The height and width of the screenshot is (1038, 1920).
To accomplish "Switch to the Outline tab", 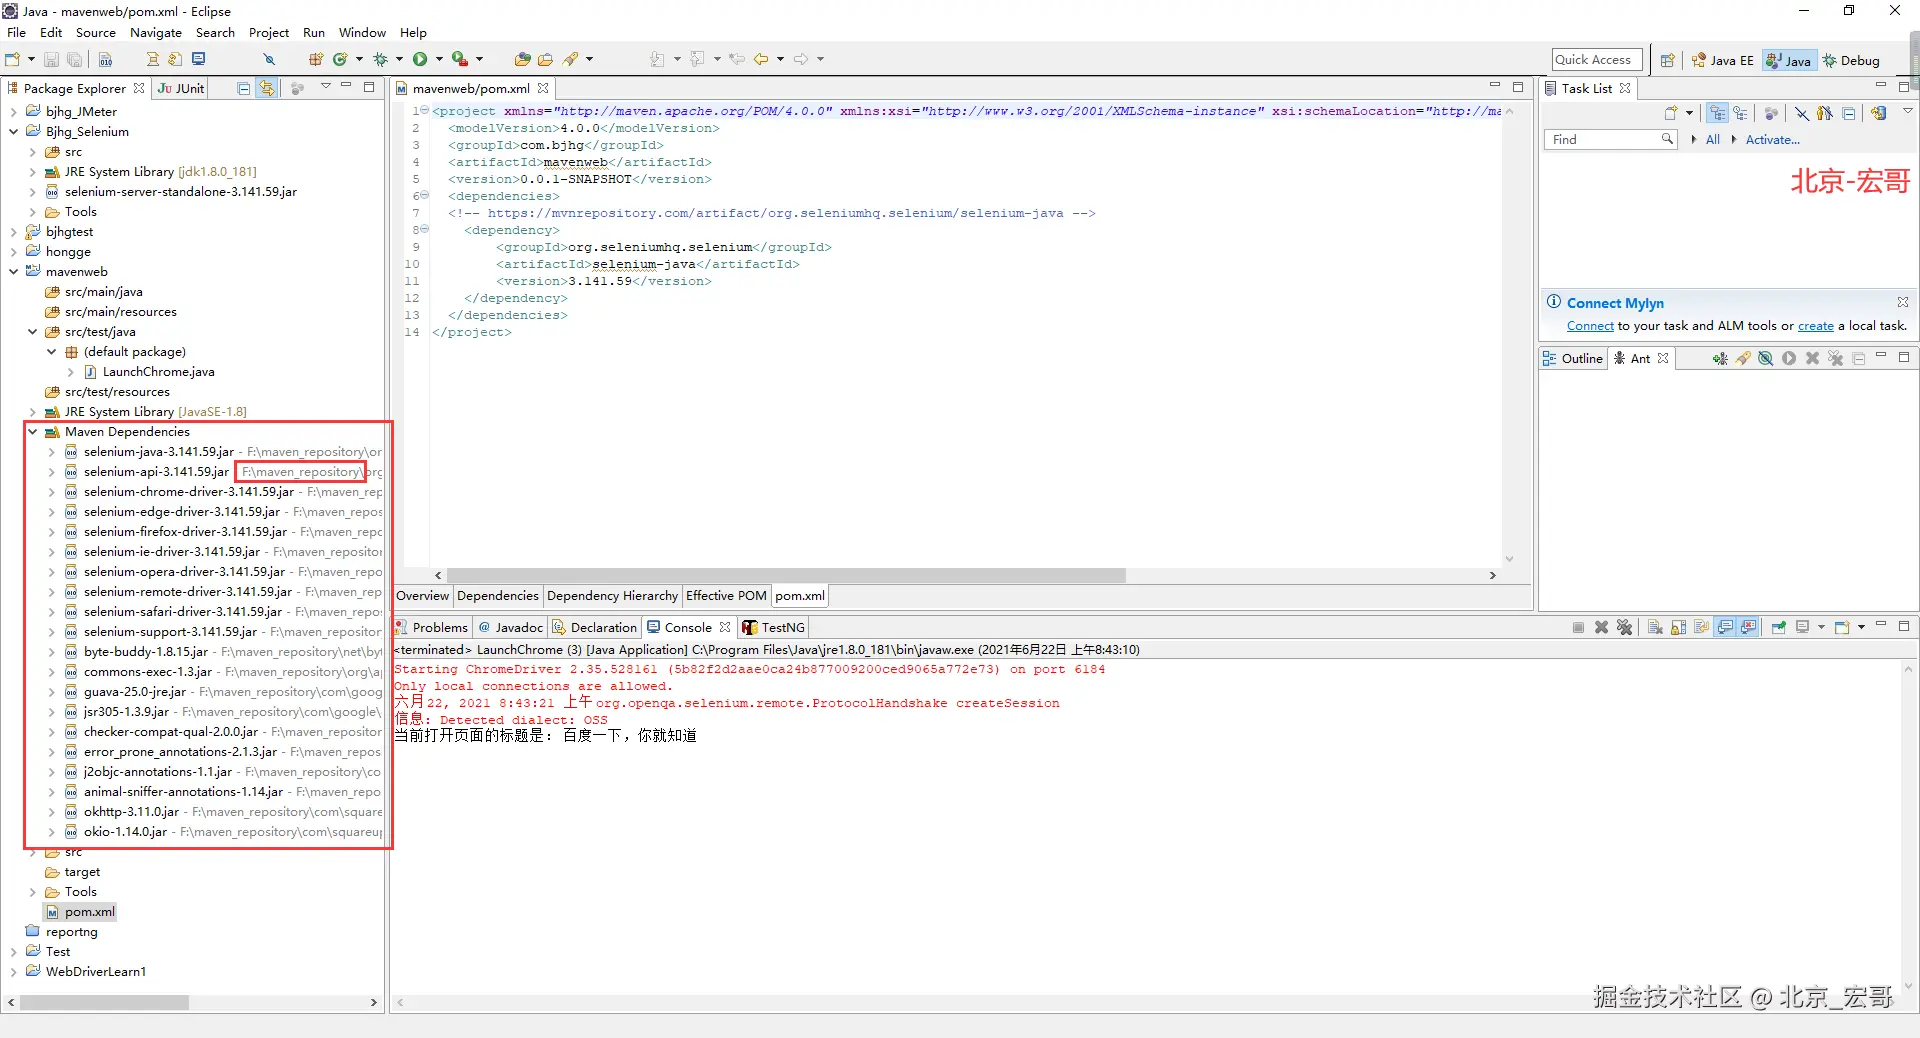I will click(x=1574, y=358).
